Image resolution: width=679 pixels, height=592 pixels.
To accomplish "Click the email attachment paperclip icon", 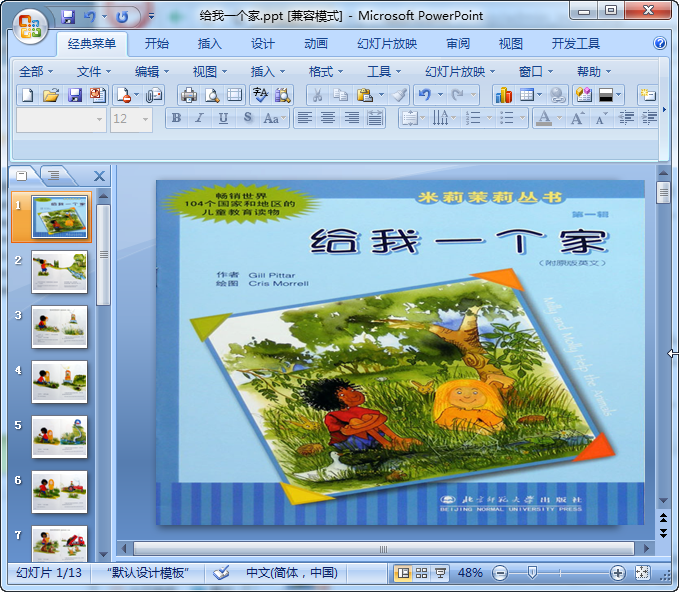I will (153, 95).
